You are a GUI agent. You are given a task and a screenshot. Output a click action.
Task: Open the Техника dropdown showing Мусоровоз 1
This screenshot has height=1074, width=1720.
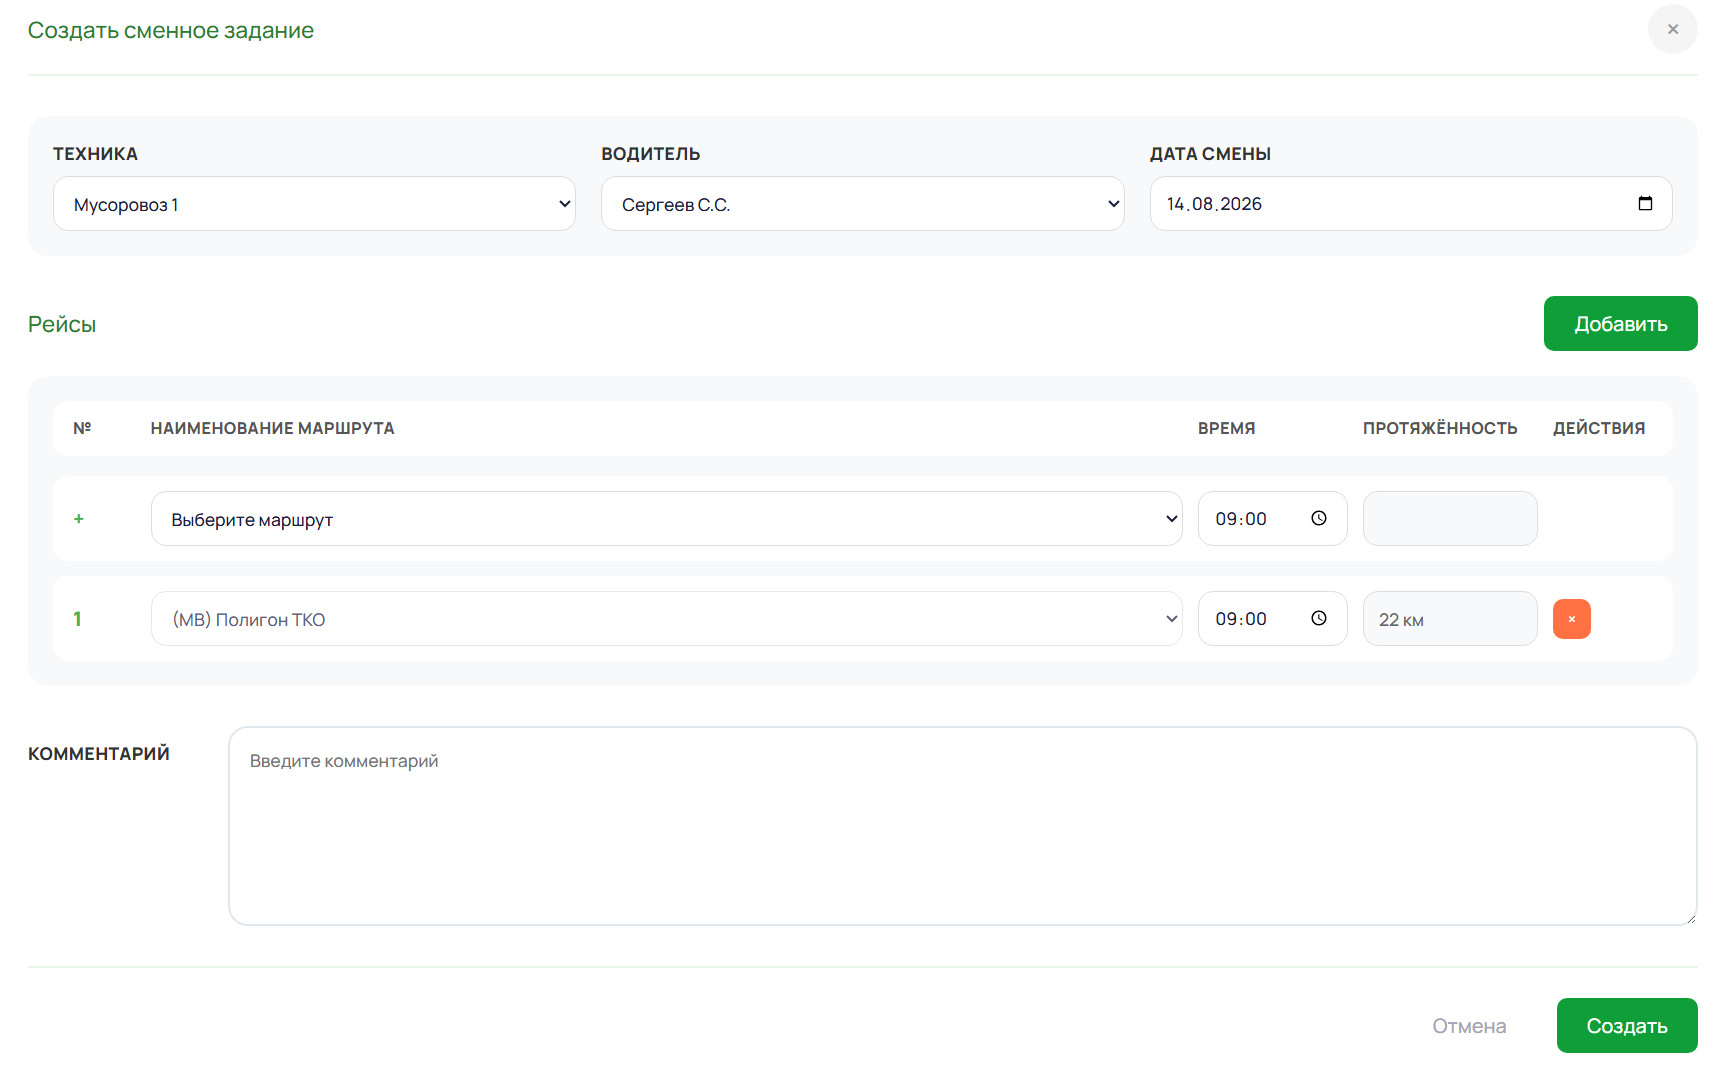coord(314,204)
